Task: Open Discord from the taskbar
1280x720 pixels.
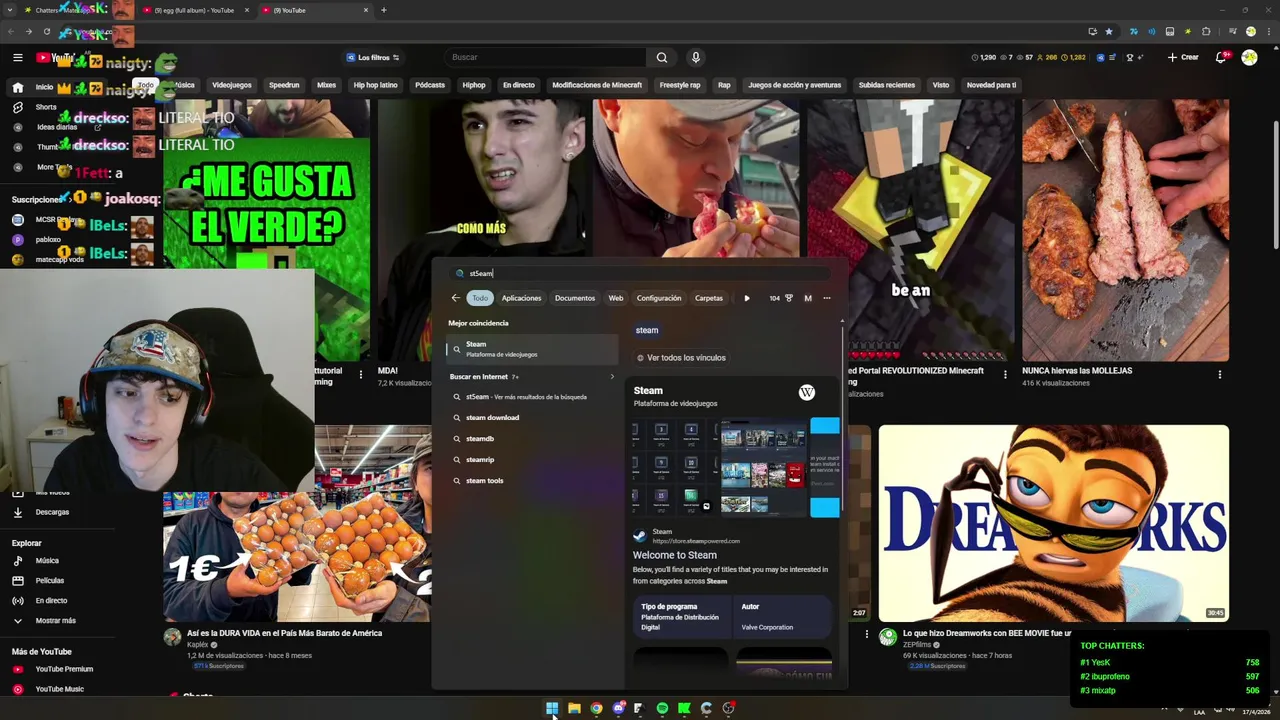Action: point(618,708)
